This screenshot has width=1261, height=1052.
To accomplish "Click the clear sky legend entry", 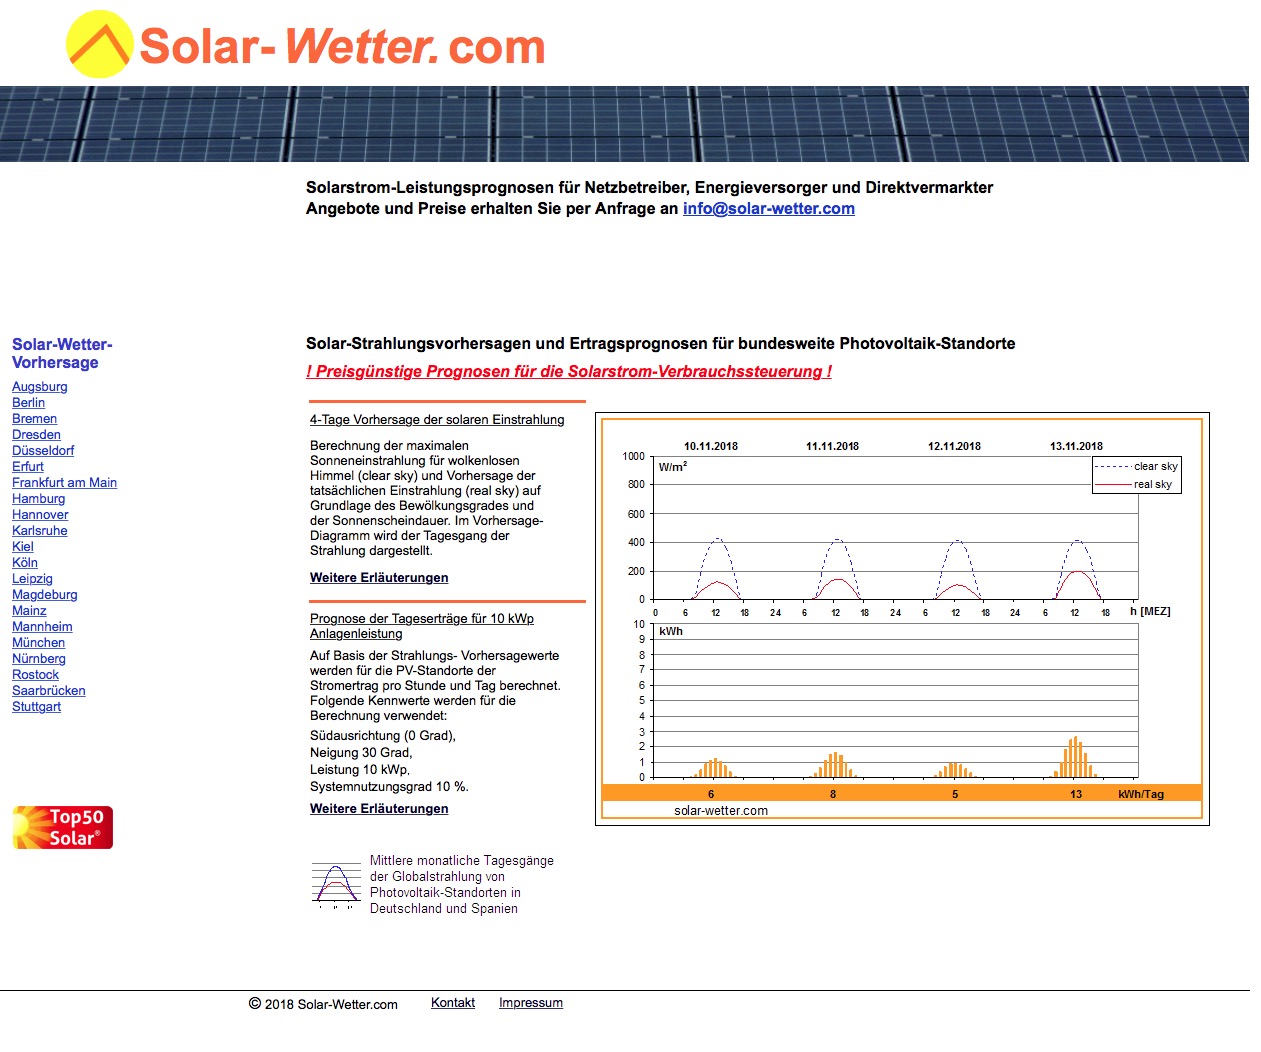I will point(1137,466).
